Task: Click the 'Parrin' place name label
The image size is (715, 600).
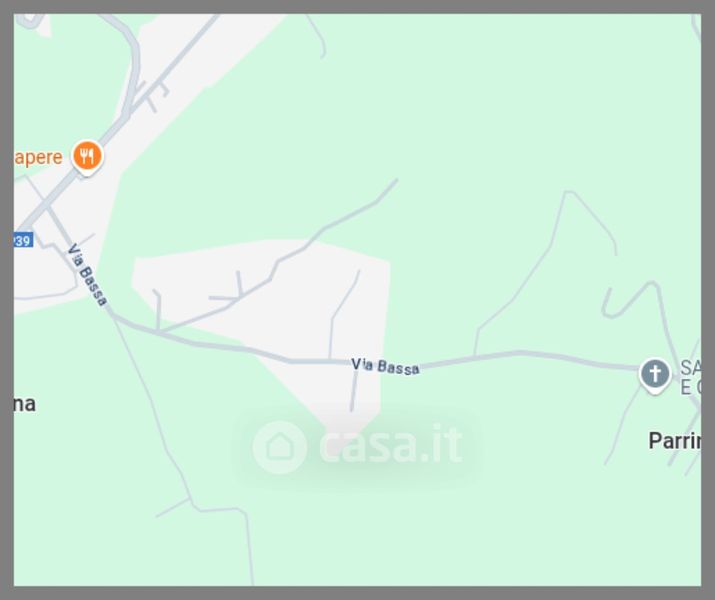Action: (x=675, y=441)
